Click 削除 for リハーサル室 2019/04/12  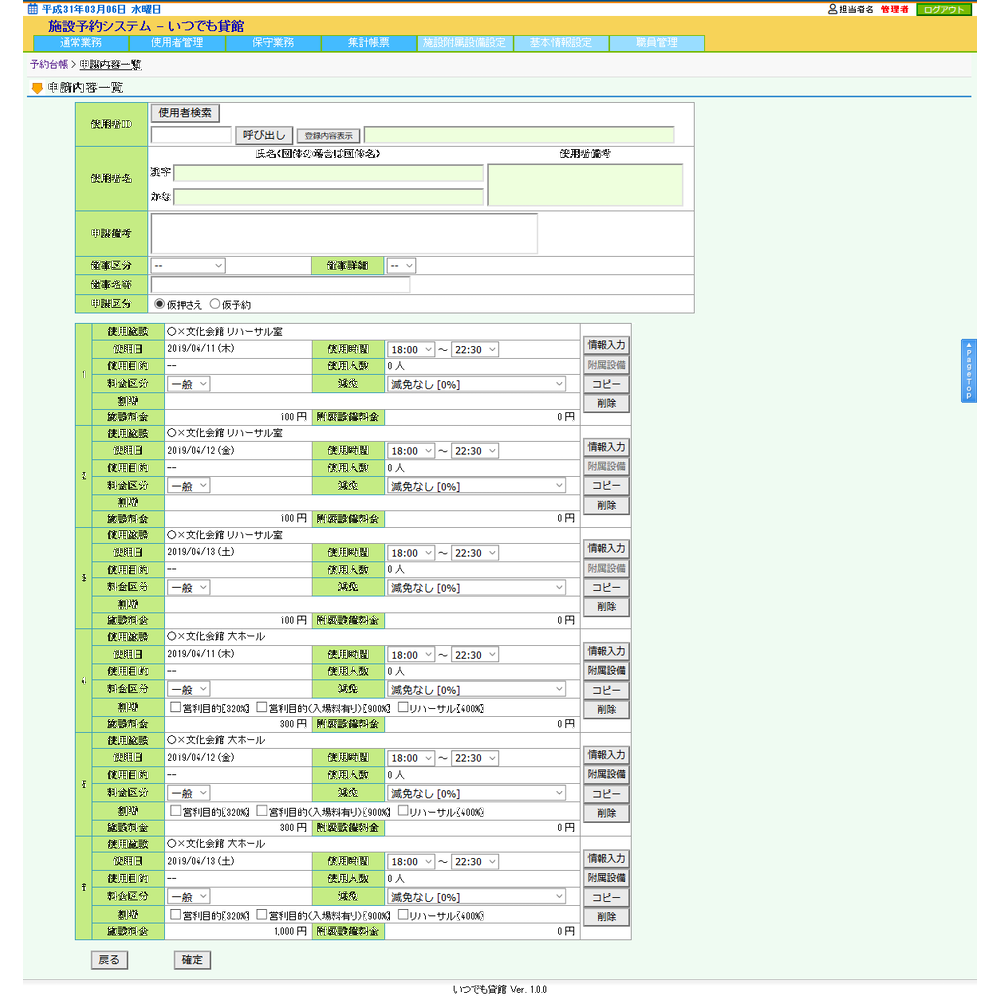click(606, 505)
